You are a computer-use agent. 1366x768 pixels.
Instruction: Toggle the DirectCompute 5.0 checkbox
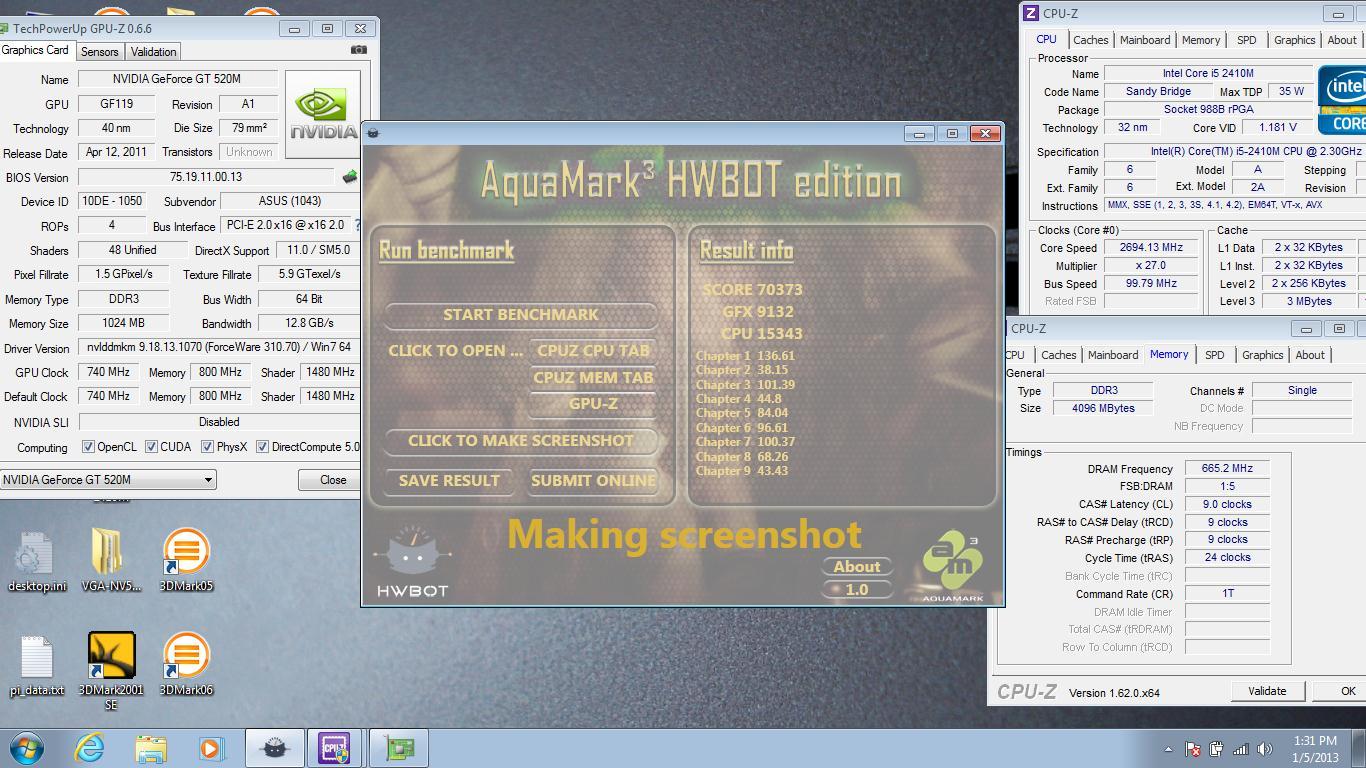pos(262,447)
